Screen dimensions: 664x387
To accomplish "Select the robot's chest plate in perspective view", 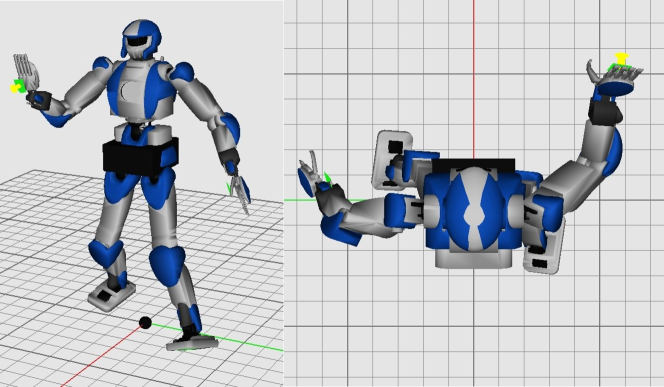I will click(x=140, y=90).
